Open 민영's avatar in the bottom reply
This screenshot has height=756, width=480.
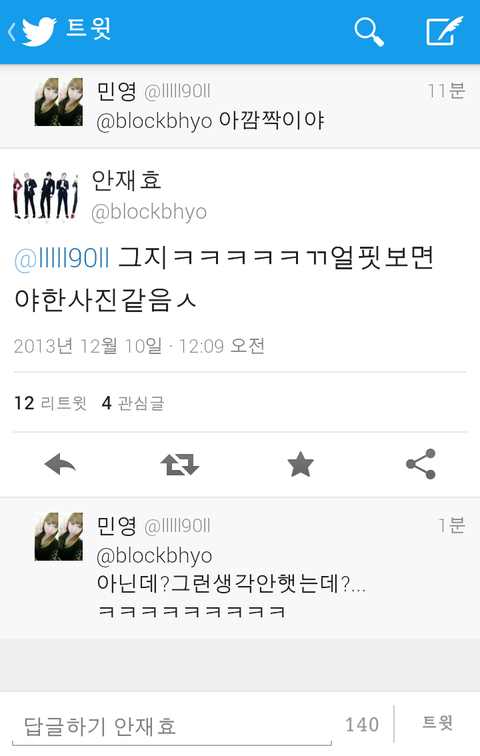59,537
